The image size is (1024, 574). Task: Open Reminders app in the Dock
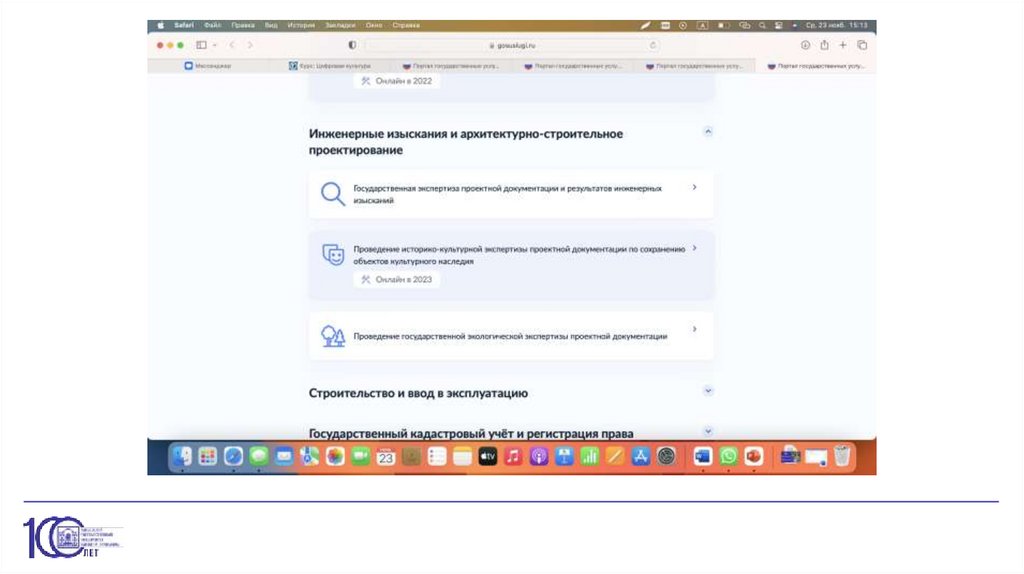(x=437, y=456)
